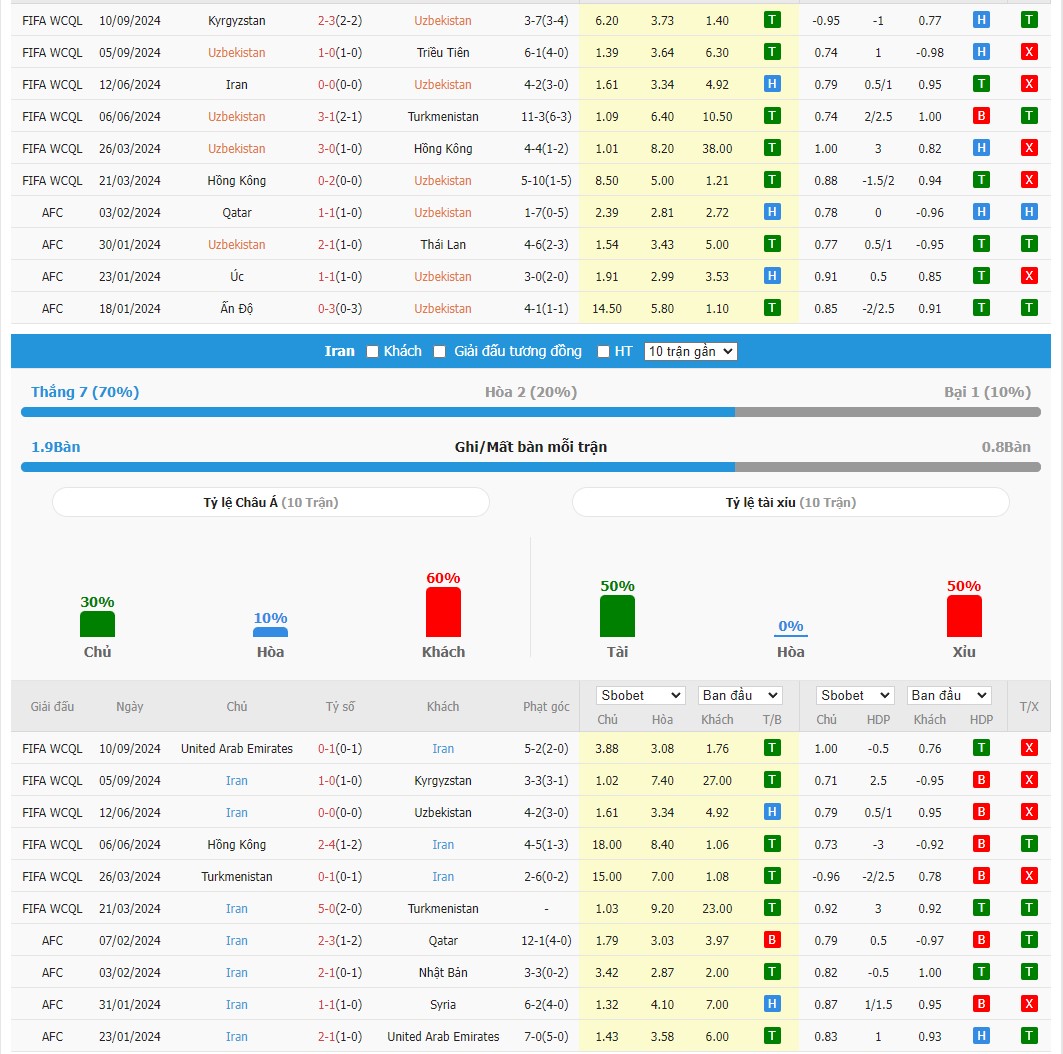Click red B badge in Turkmenistan 0-1 Iran row
The height and width of the screenshot is (1054, 1063).
pos(981,876)
